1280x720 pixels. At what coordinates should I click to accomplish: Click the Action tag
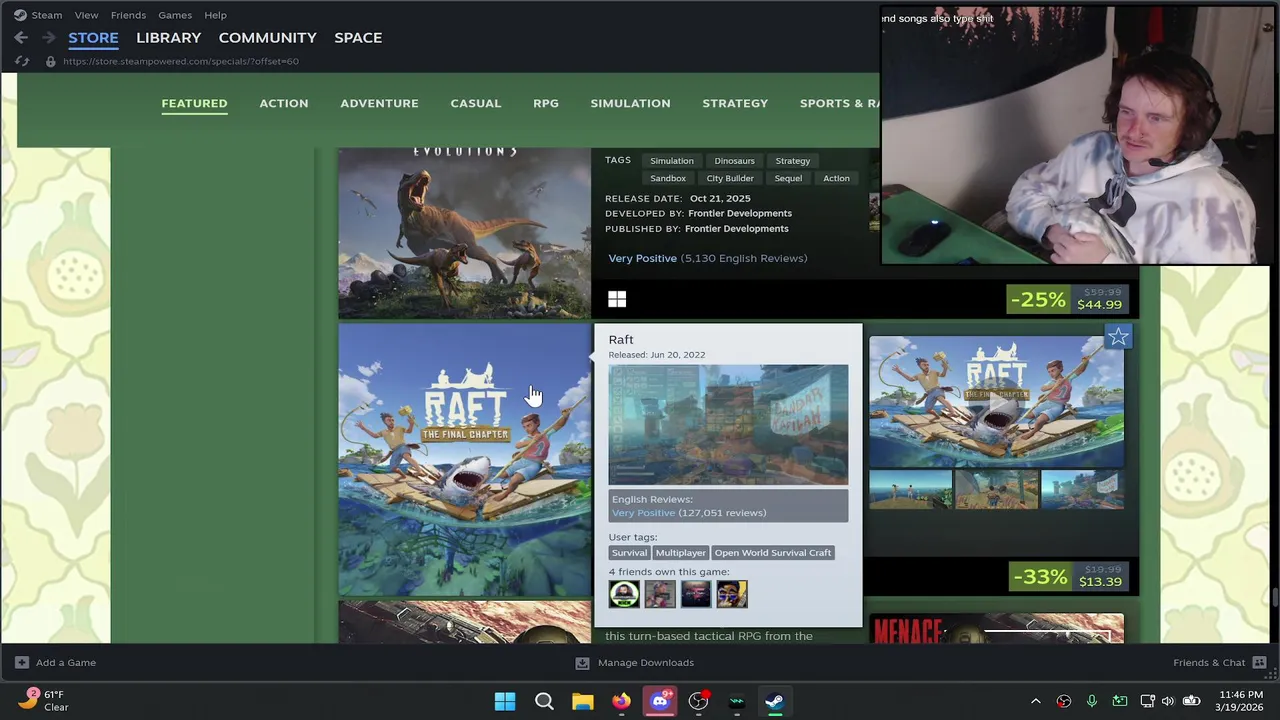[x=836, y=178]
